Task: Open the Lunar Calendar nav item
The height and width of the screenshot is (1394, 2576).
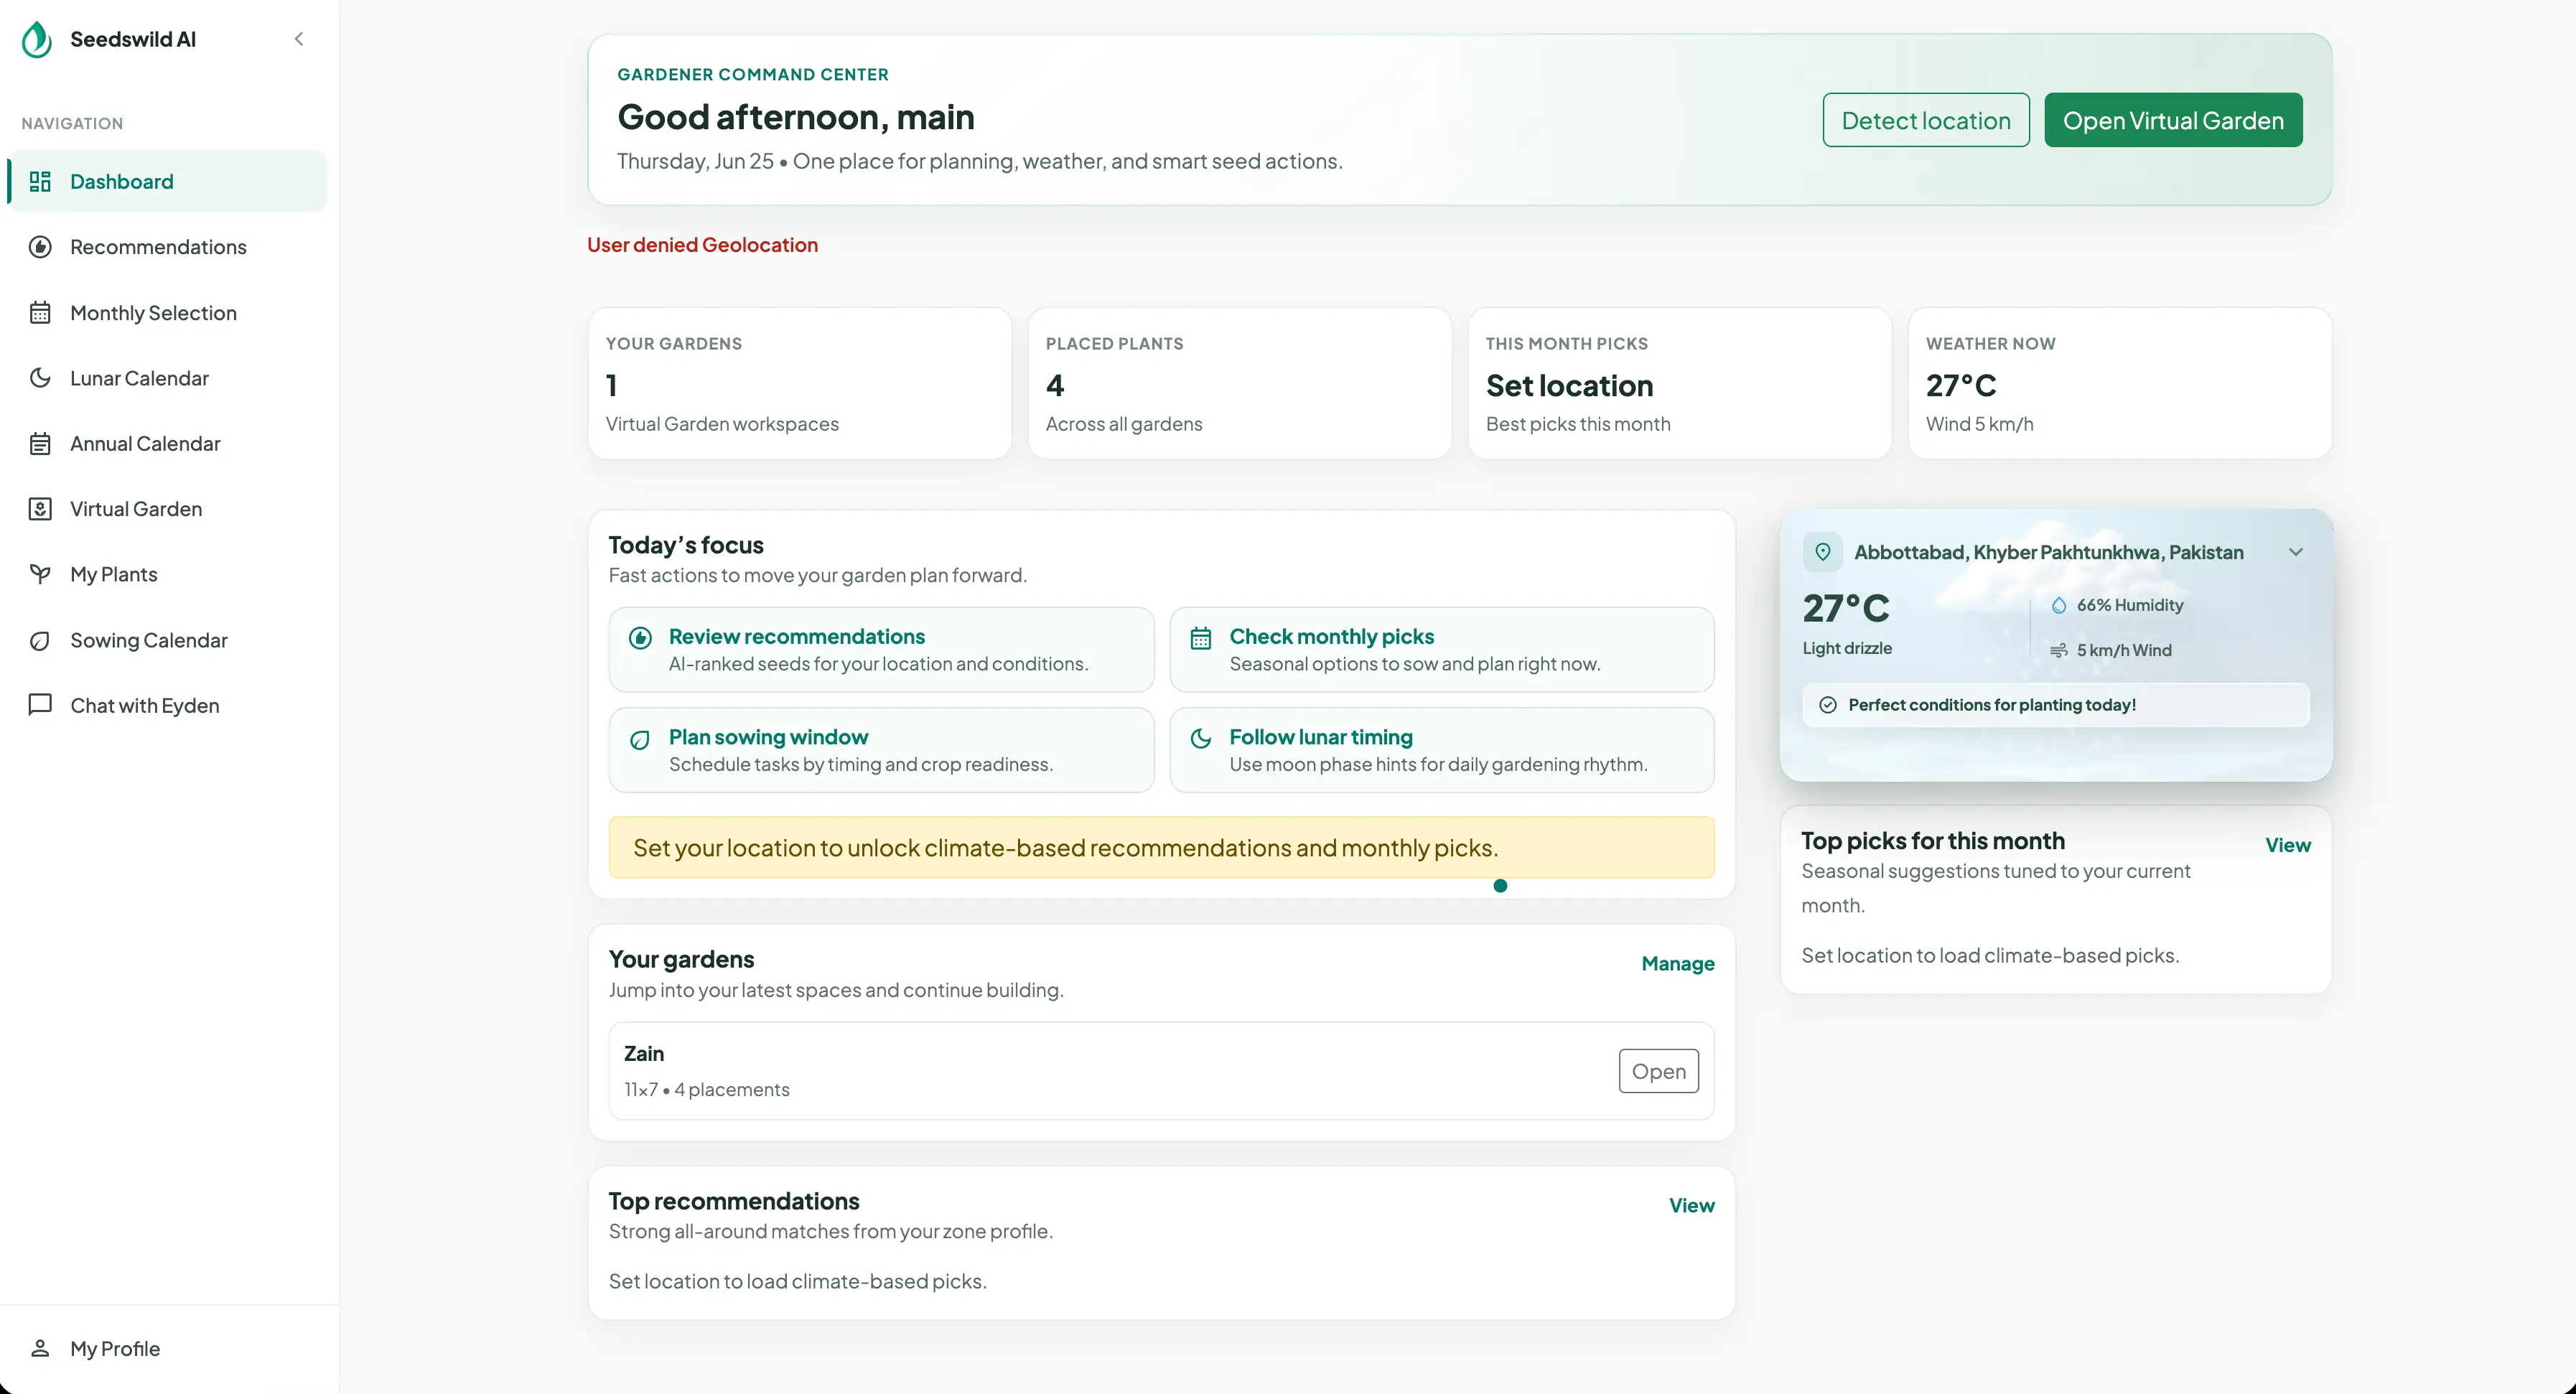Action: click(x=168, y=378)
